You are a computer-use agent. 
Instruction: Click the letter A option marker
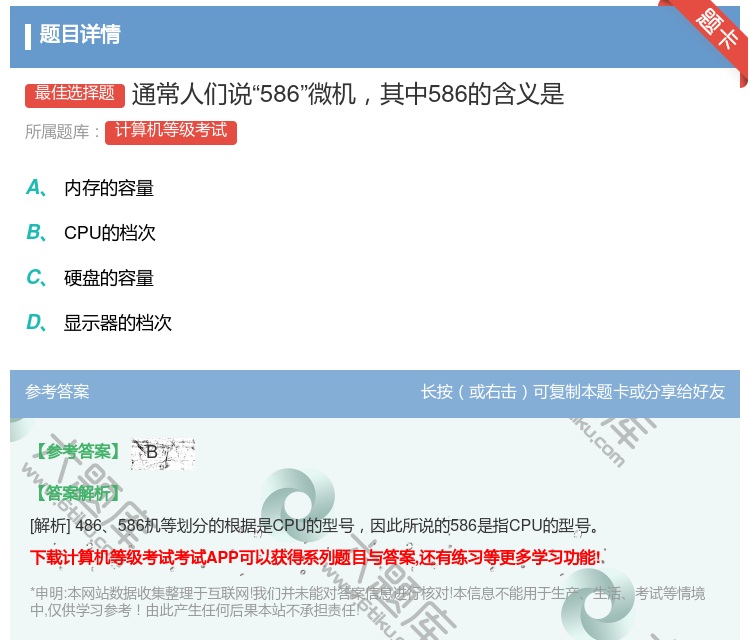[36, 188]
